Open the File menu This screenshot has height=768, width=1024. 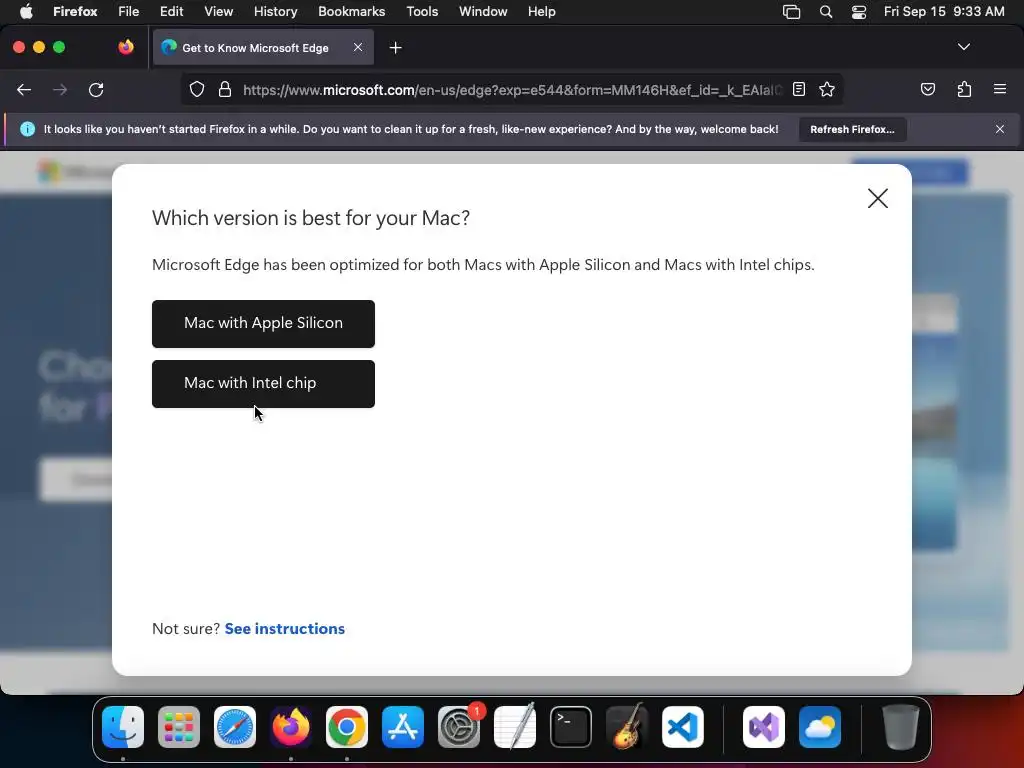click(x=129, y=12)
